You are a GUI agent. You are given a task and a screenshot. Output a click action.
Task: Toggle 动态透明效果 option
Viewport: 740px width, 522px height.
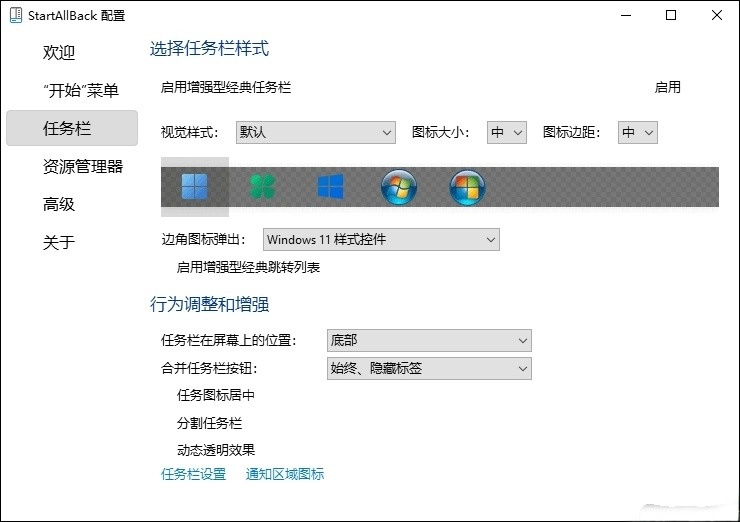[x=216, y=450]
